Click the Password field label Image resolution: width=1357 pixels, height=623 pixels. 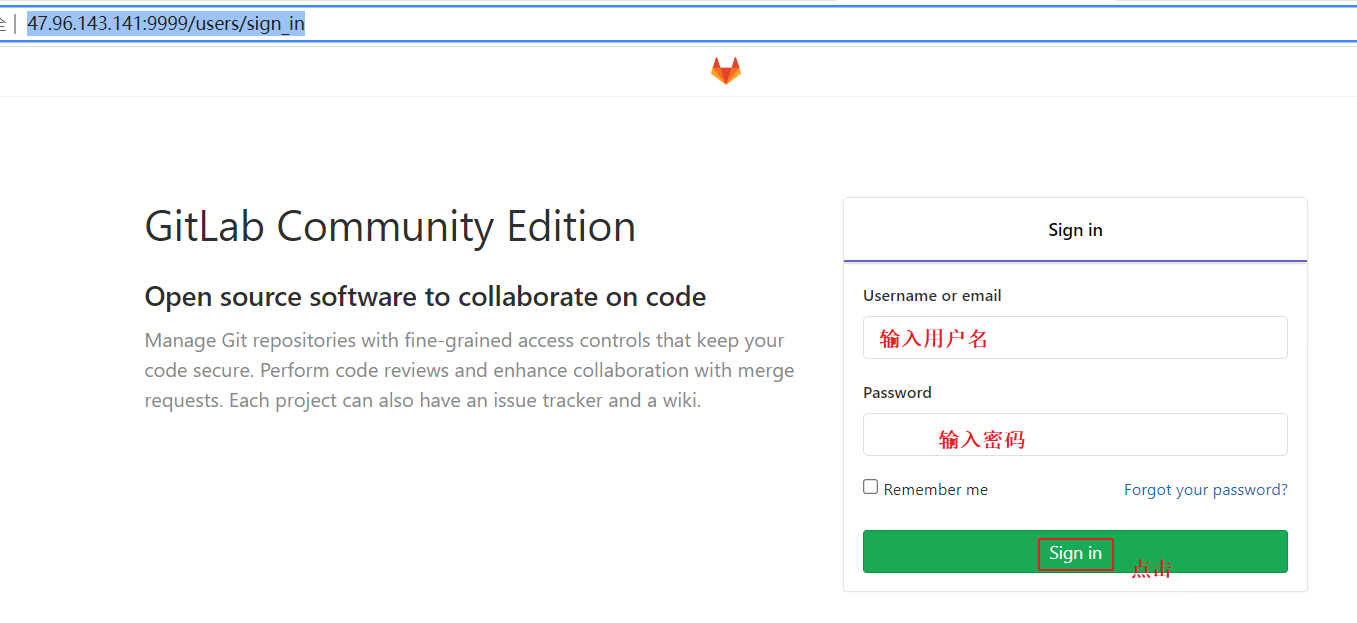pyautogui.click(x=897, y=393)
